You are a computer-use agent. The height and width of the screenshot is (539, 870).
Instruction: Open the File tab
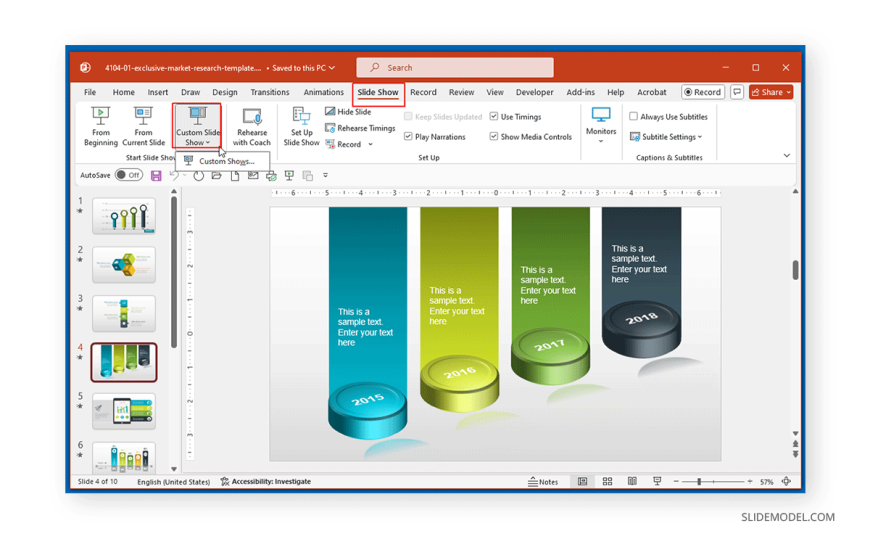click(90, 92)
